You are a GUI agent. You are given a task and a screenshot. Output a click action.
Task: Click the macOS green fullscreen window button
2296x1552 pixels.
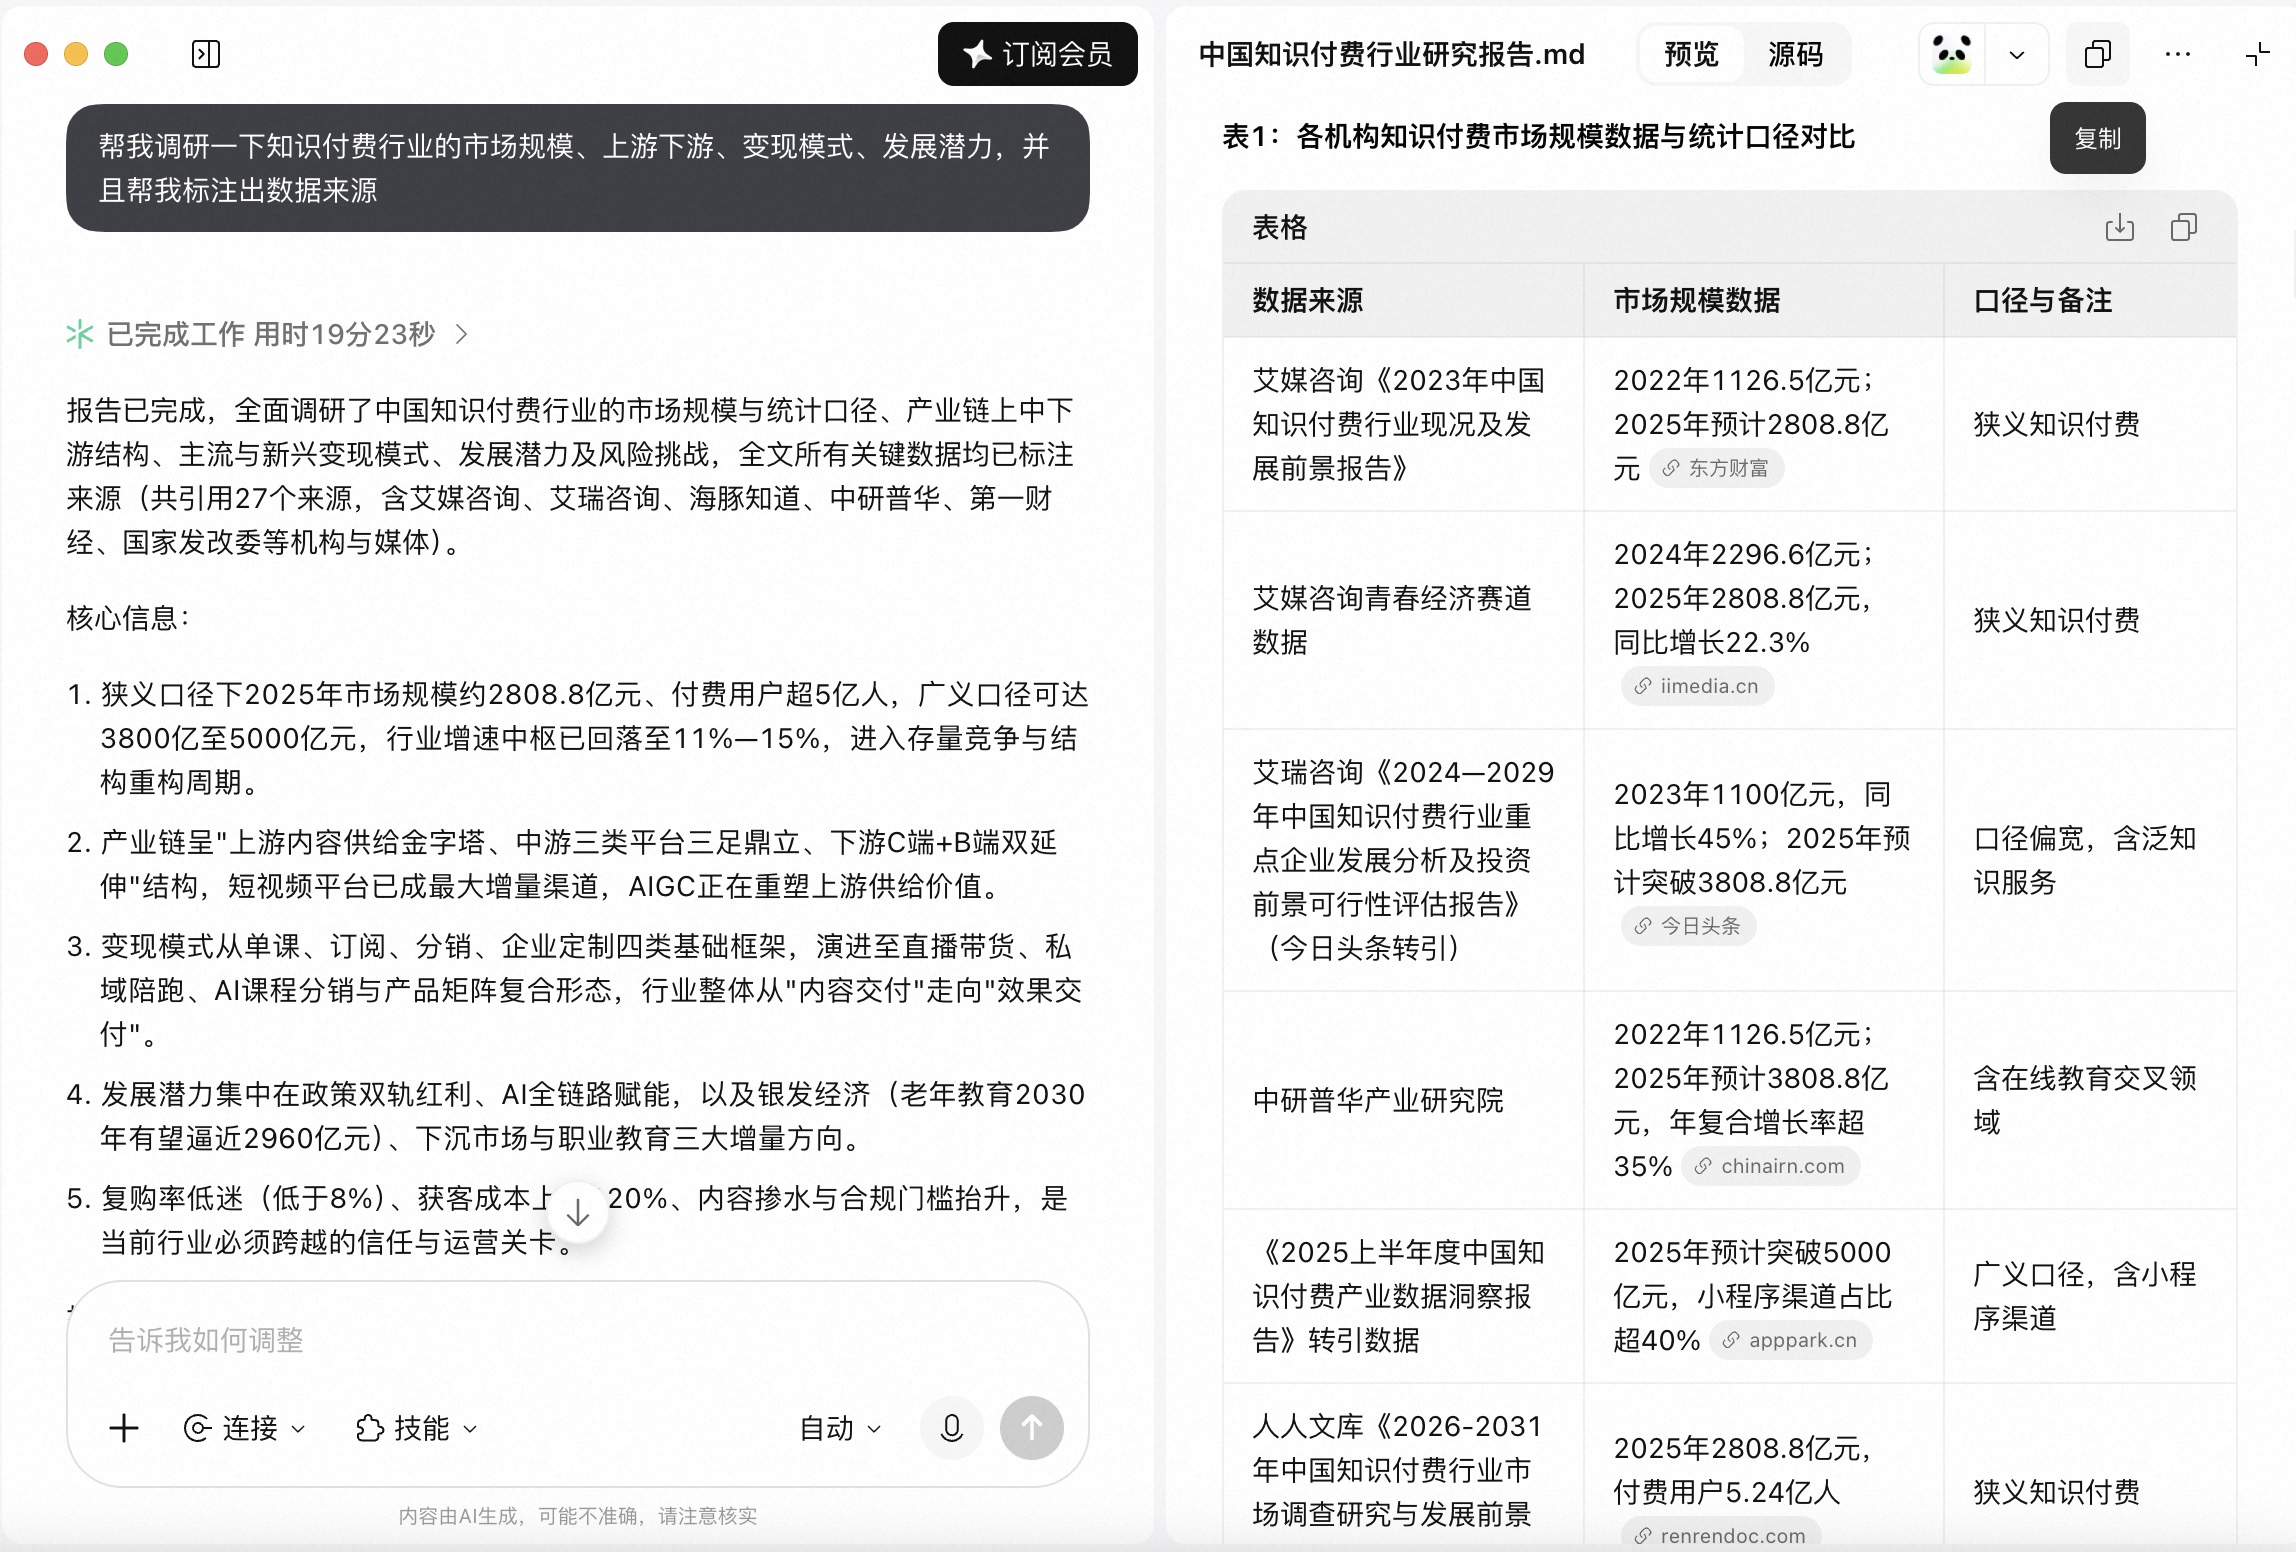click(116, 54)
